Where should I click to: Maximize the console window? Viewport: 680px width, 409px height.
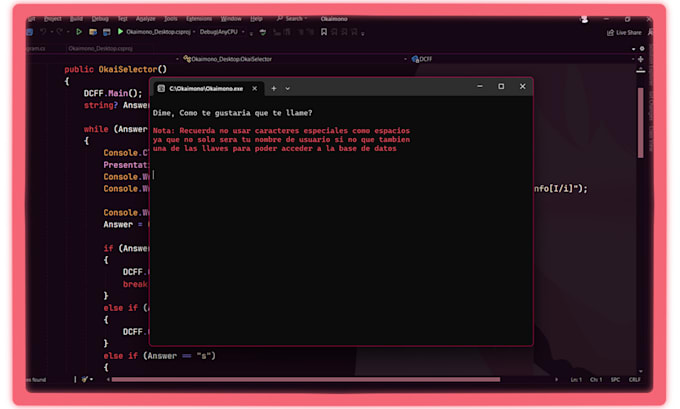click(x=501, y=87)
